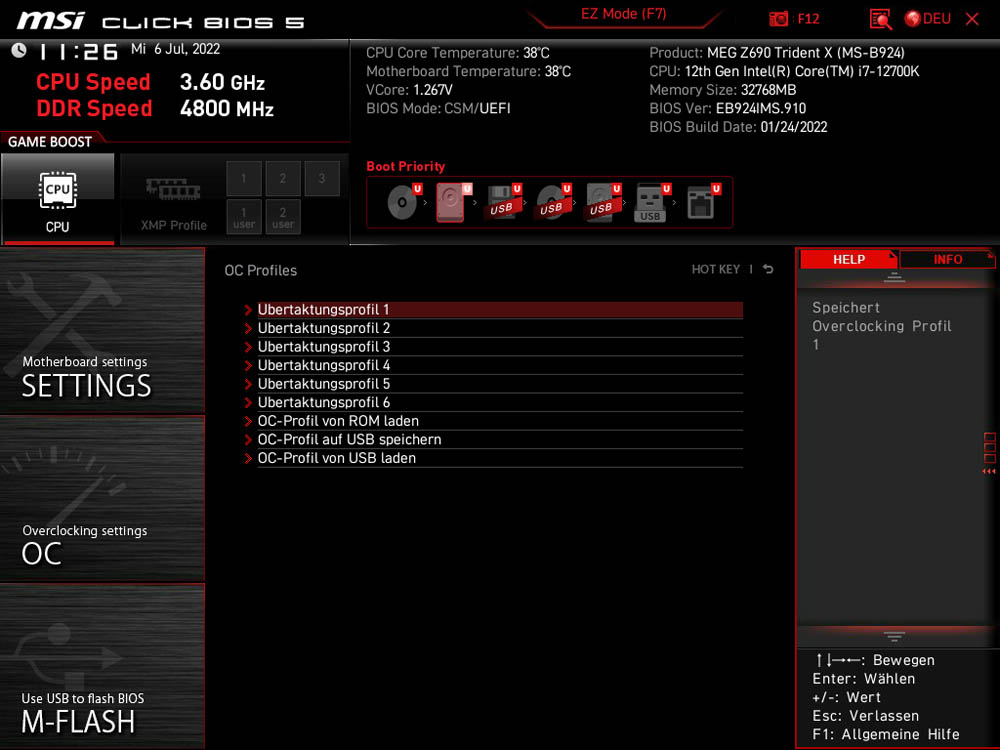Viewport: 1000px width, 750px height.
Task: Select OC-Profil von ROM laden
Action: pos(500,421)
